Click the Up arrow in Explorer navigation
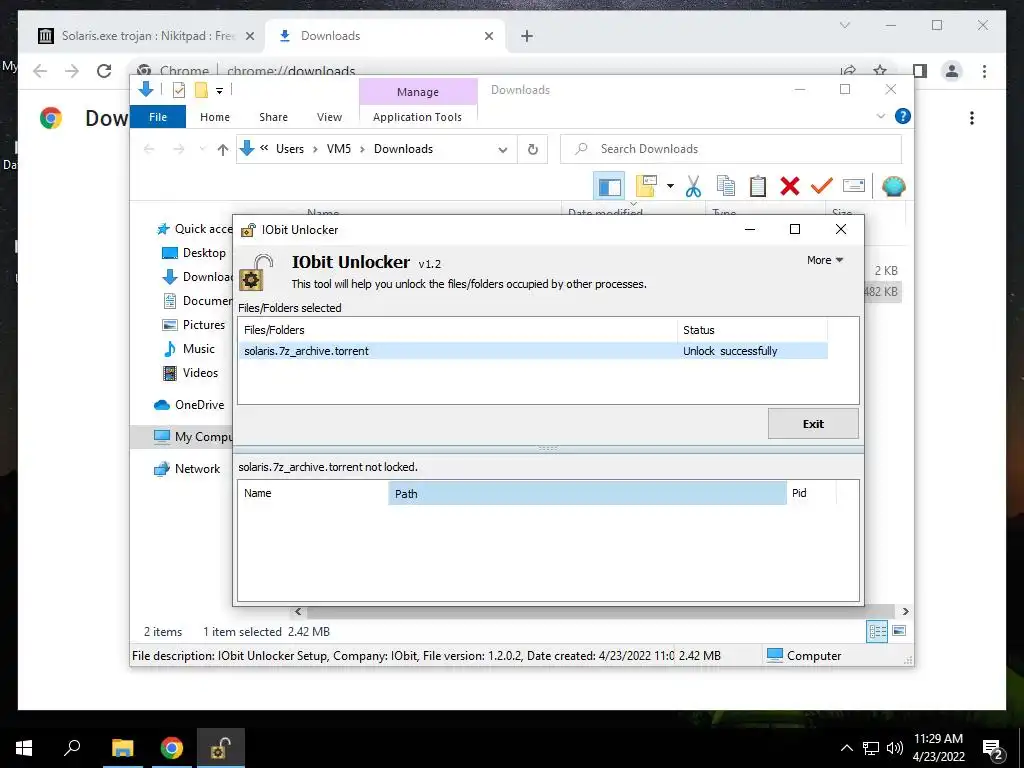 223,150
